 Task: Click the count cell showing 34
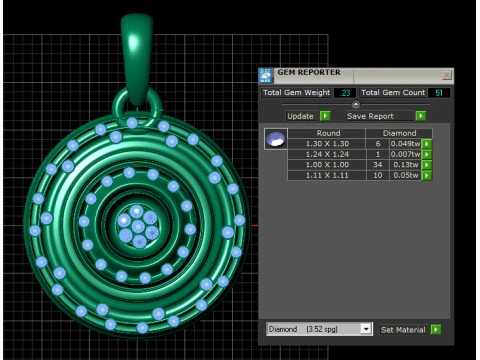pyautogui.click(x=378, y=165)
